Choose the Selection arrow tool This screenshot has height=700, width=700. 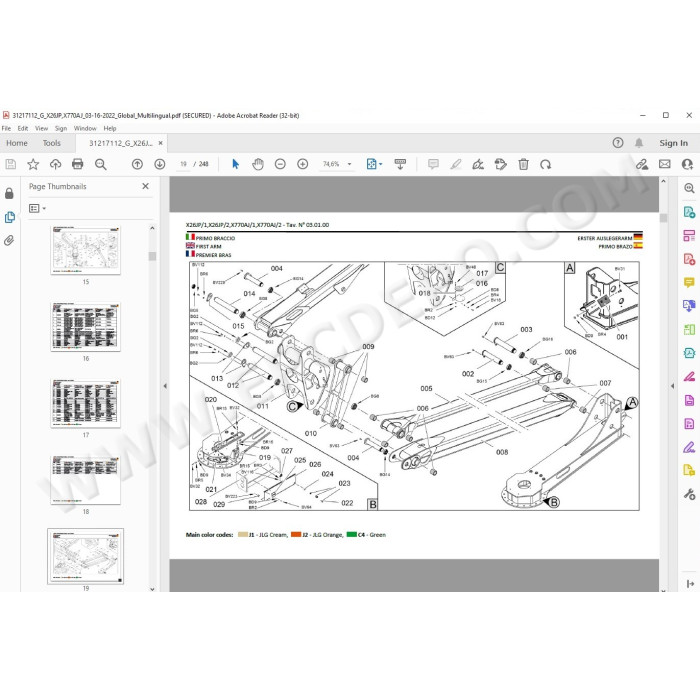236,164
